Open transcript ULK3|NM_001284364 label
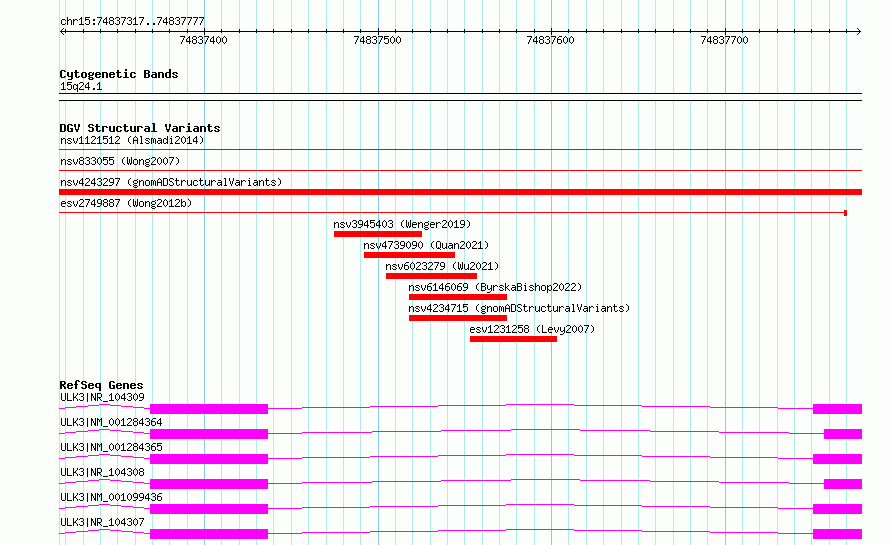 pos(111,422)
